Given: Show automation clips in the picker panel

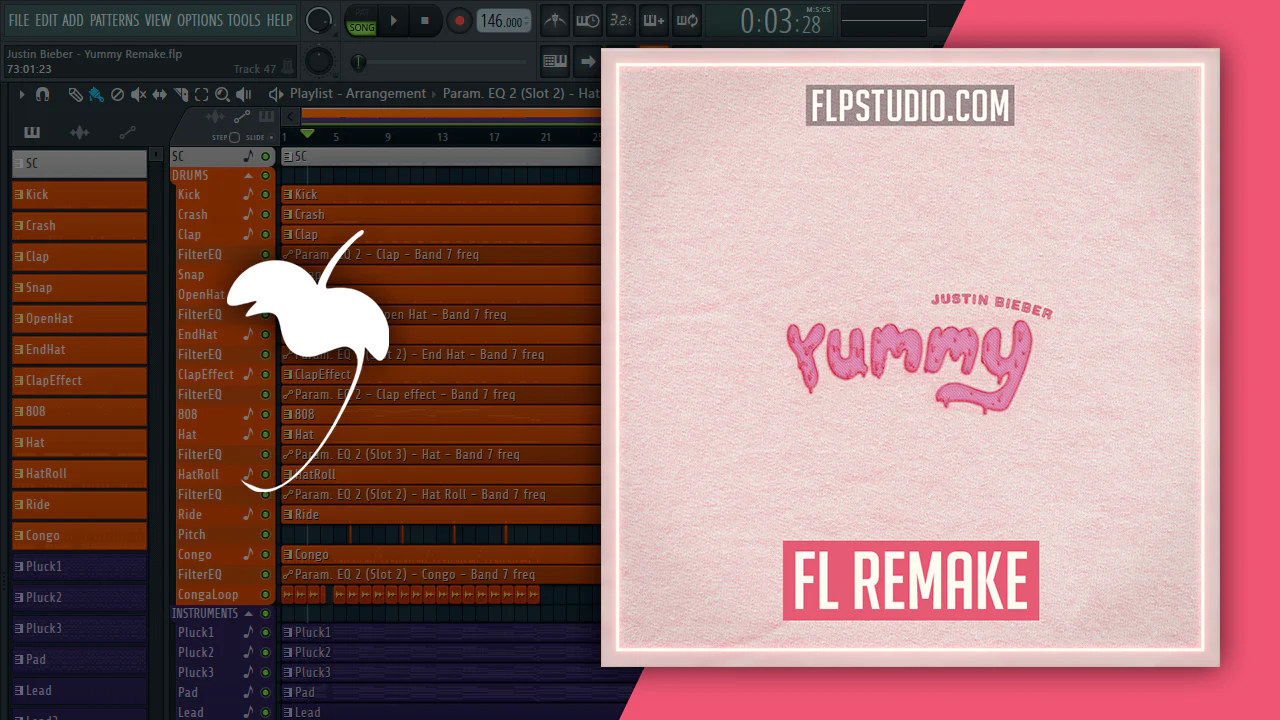Looking at the screenshot, I should [127, 132].
